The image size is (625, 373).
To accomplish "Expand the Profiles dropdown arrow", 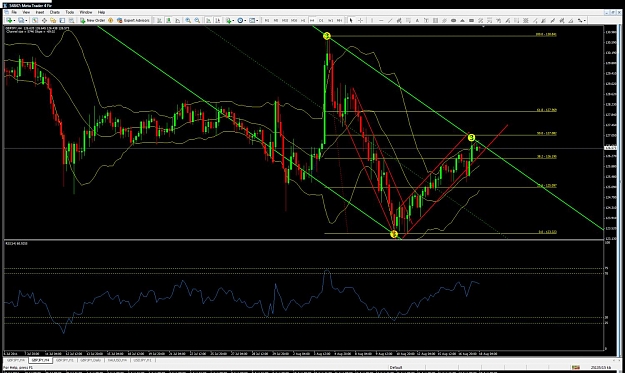I will tap(26, 20).
